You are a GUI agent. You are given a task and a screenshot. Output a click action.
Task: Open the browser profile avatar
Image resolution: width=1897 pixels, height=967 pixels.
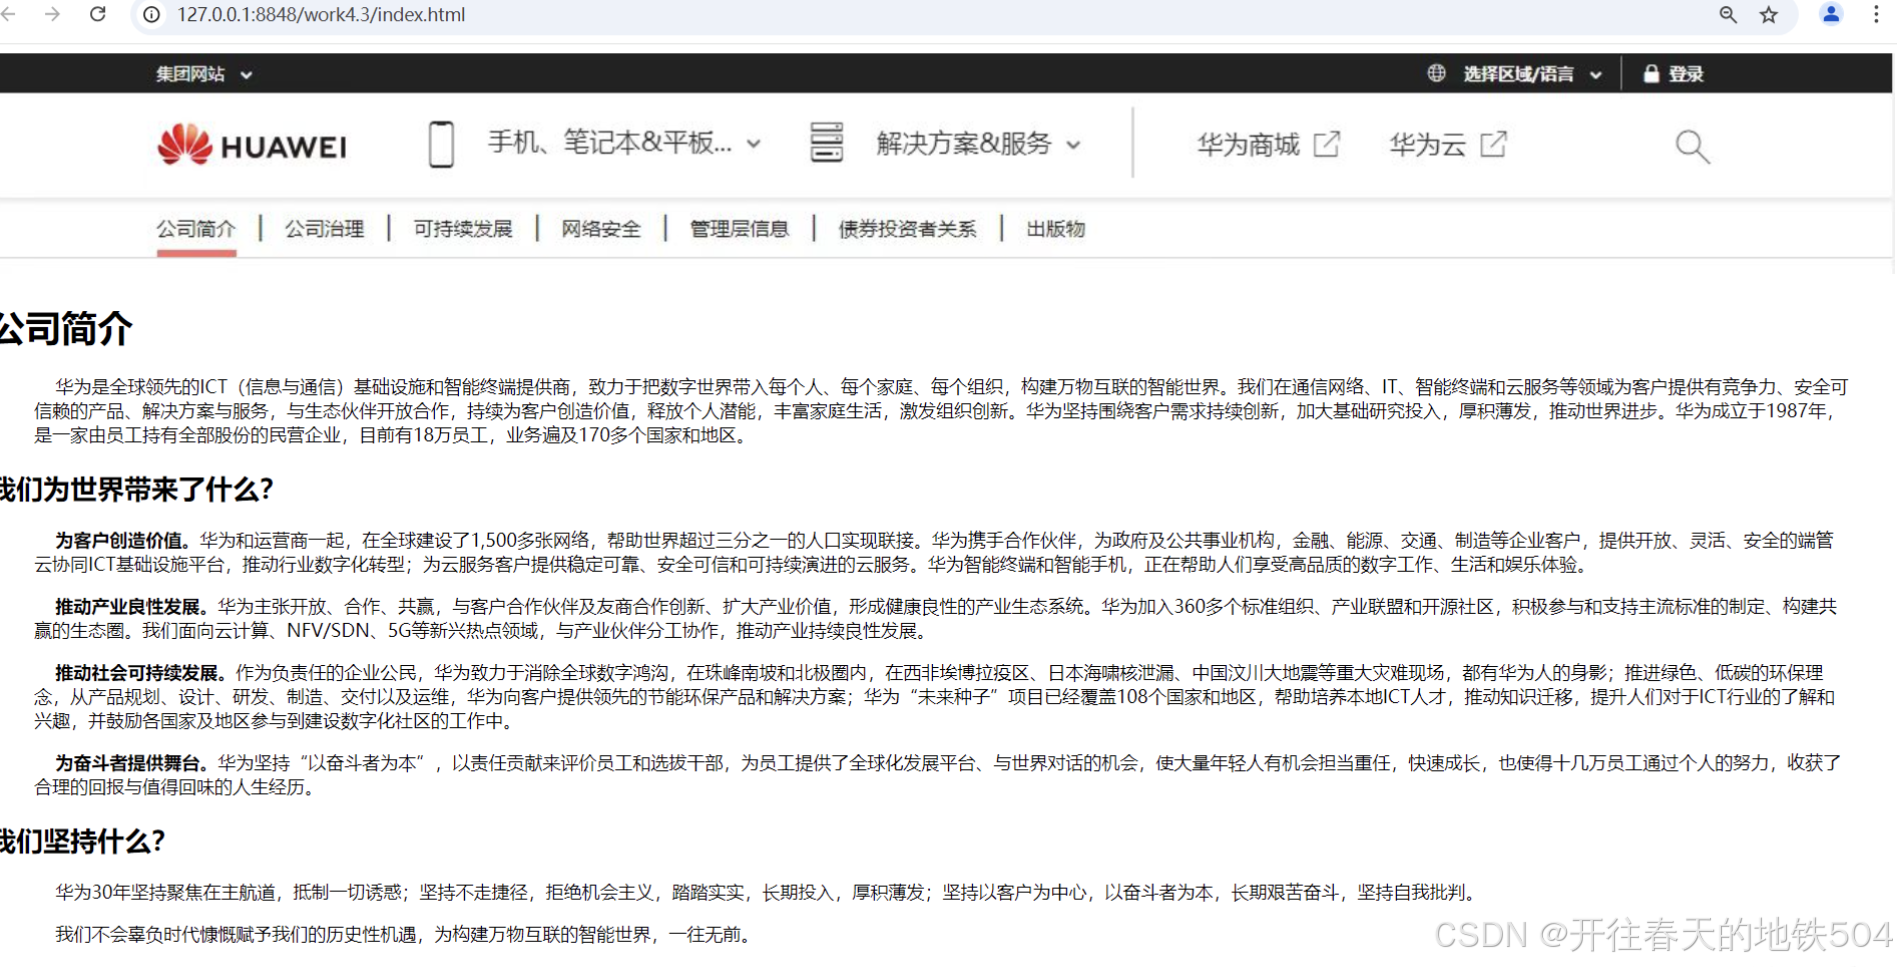pos(1831,14)
